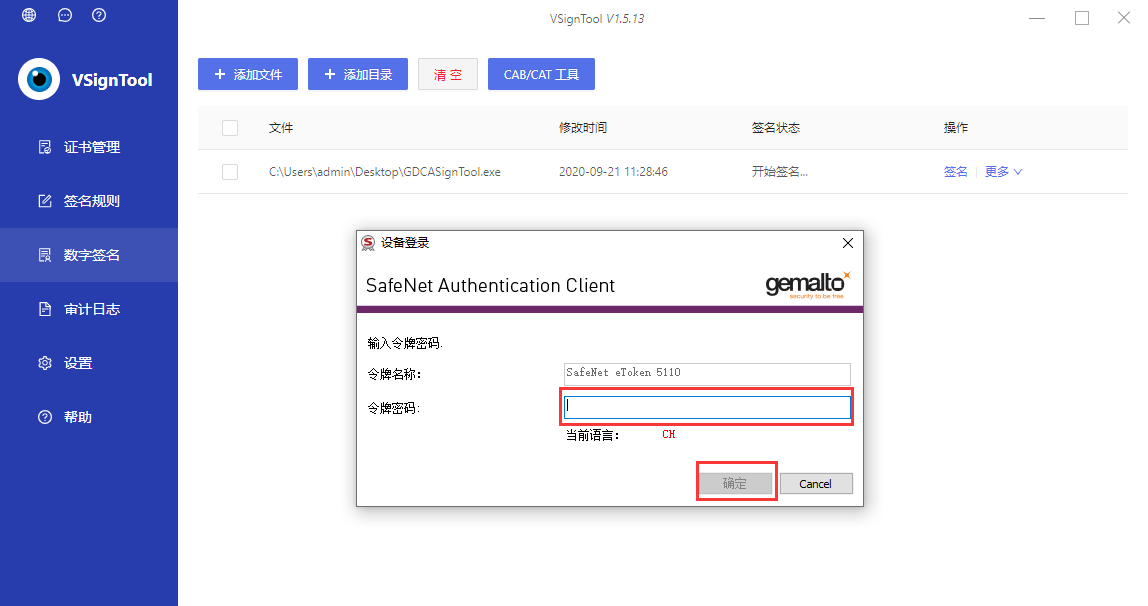Click the 签名规则 edit icon
Viewport: 1148px width, 606px height.
pos(45,201)
